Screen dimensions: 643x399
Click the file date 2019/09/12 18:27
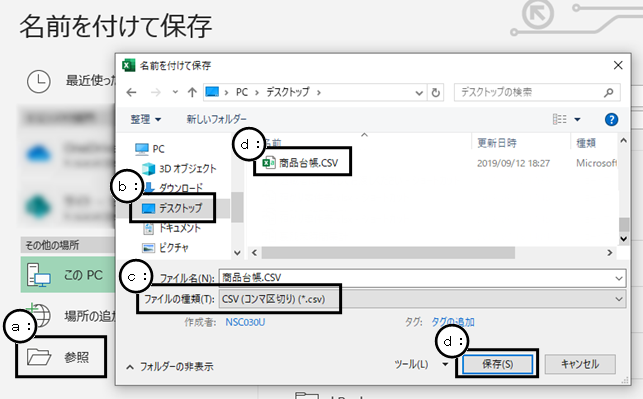click(513, 163)
